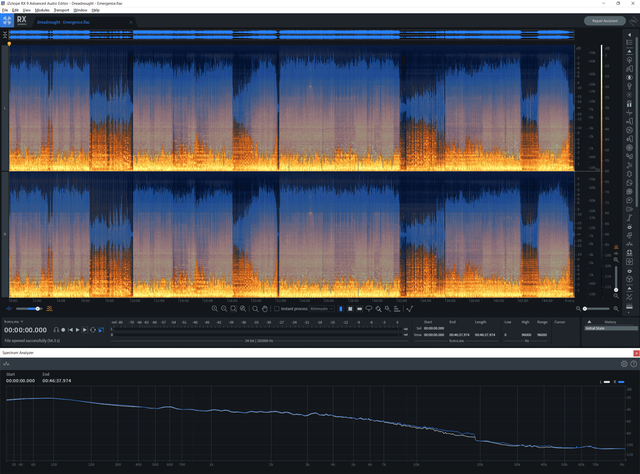Toggle headphone input monitoring
Screen dimensions: 640x474
click(56, 330)
